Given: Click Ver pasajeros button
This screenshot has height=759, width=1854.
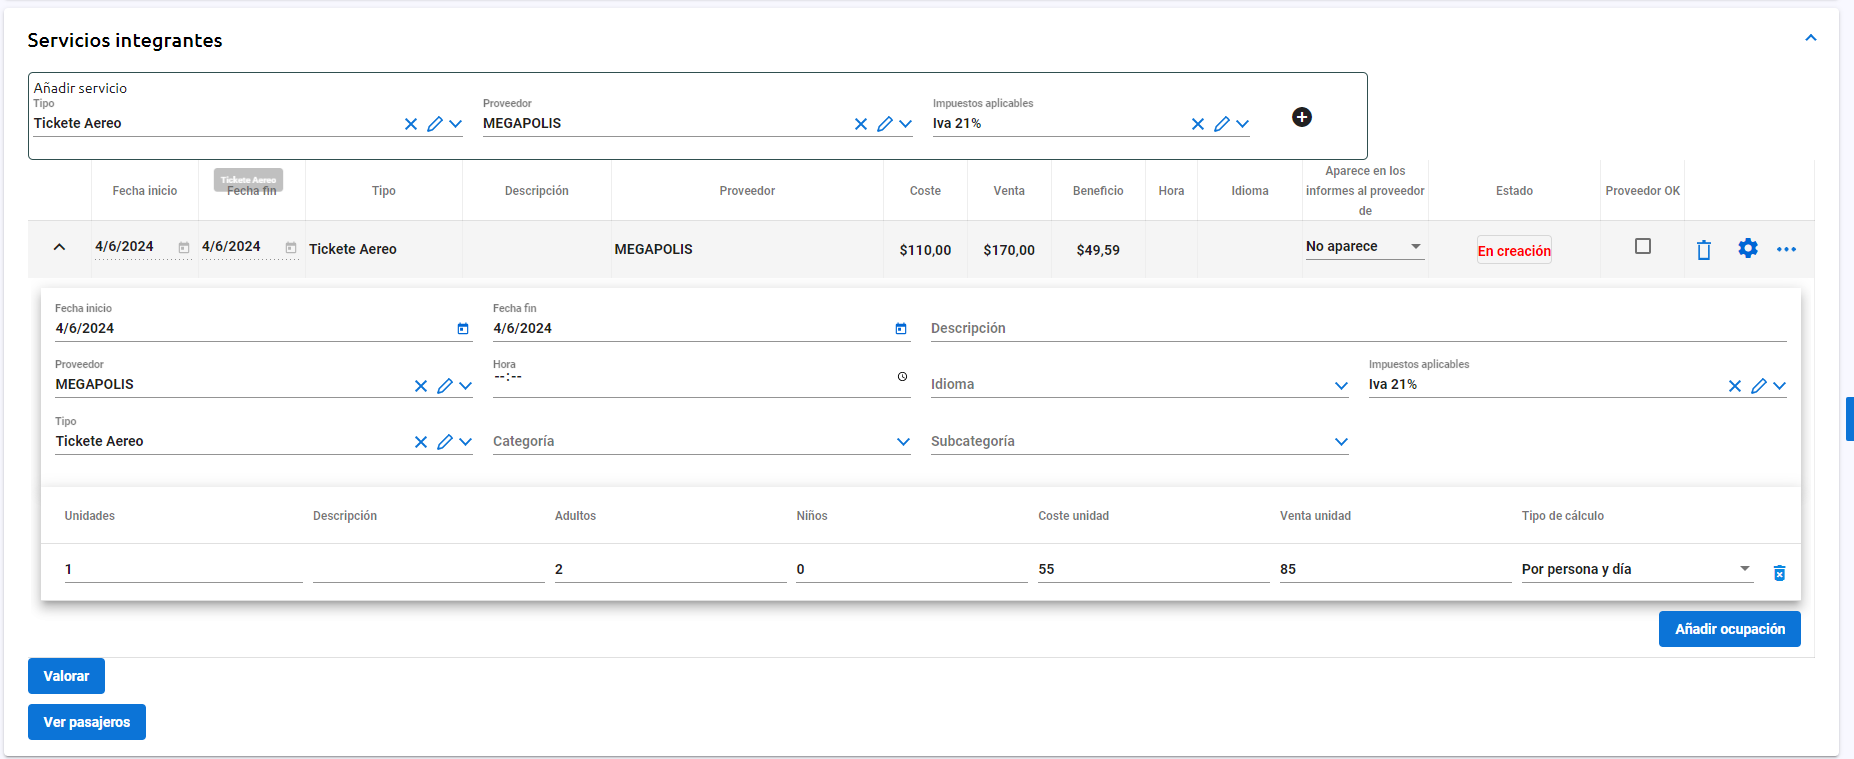Looking at the screenshot, I should (87, 722).
